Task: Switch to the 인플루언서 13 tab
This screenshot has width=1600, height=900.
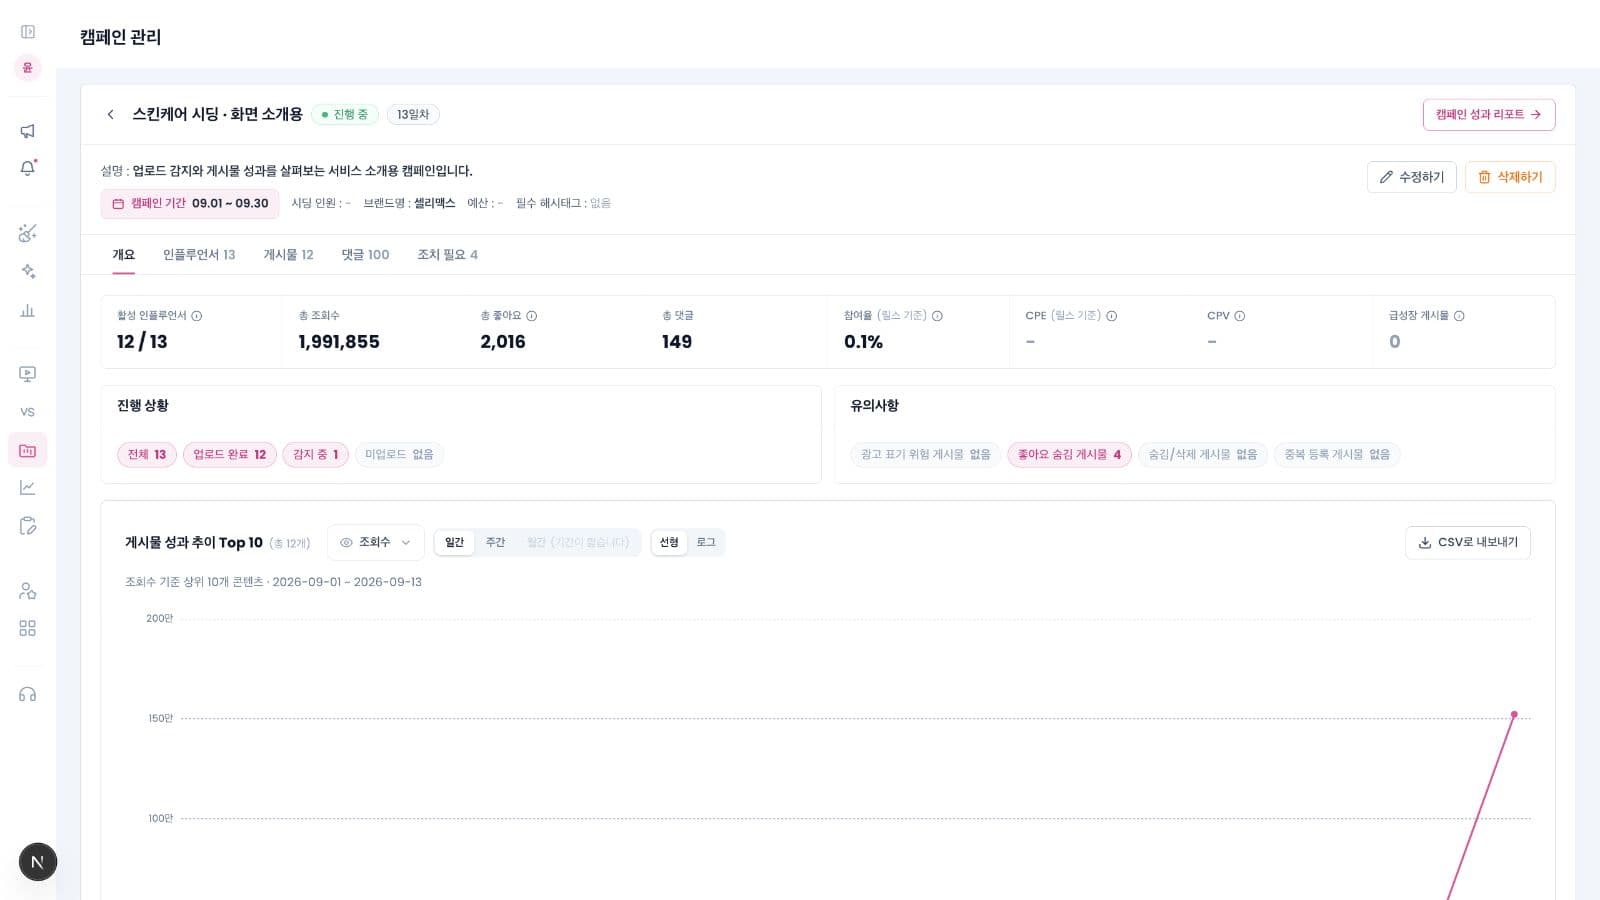Action: click(x=199, y=255)
